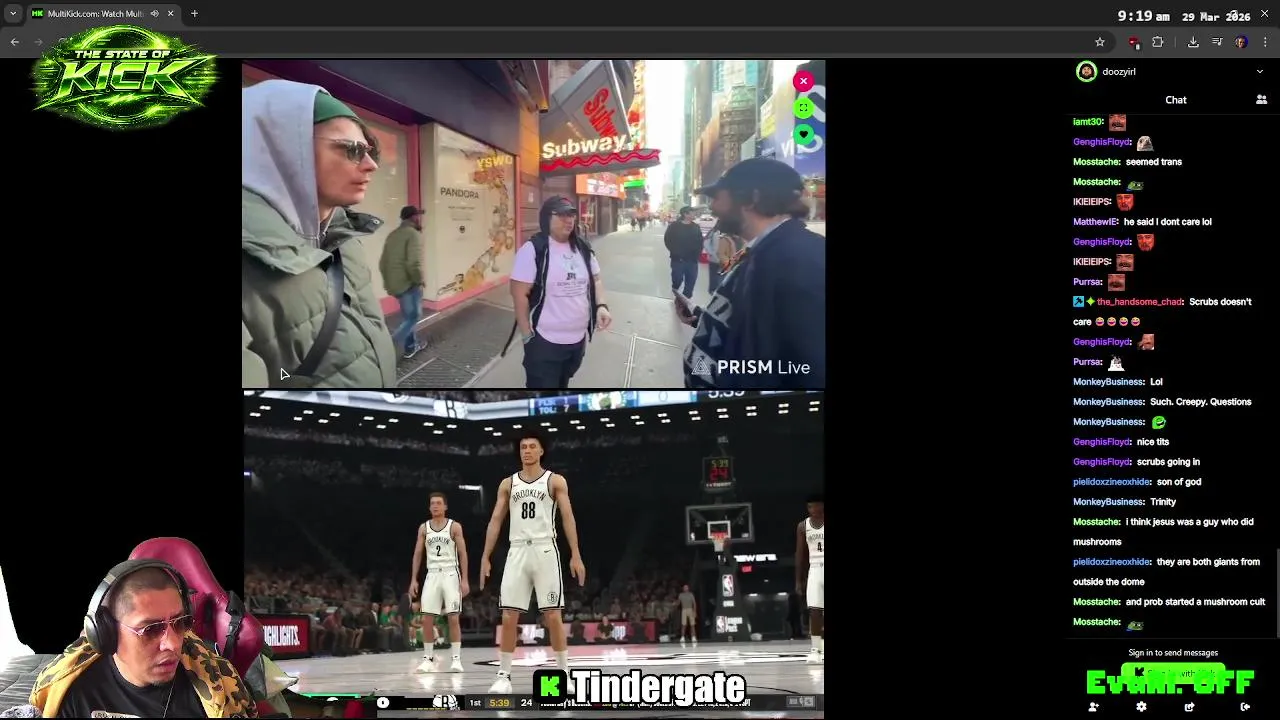Close the top stream with the pink X
The width and height of the screenshot is (1280, 720).
pyautogui.click(x=803, y=81)
